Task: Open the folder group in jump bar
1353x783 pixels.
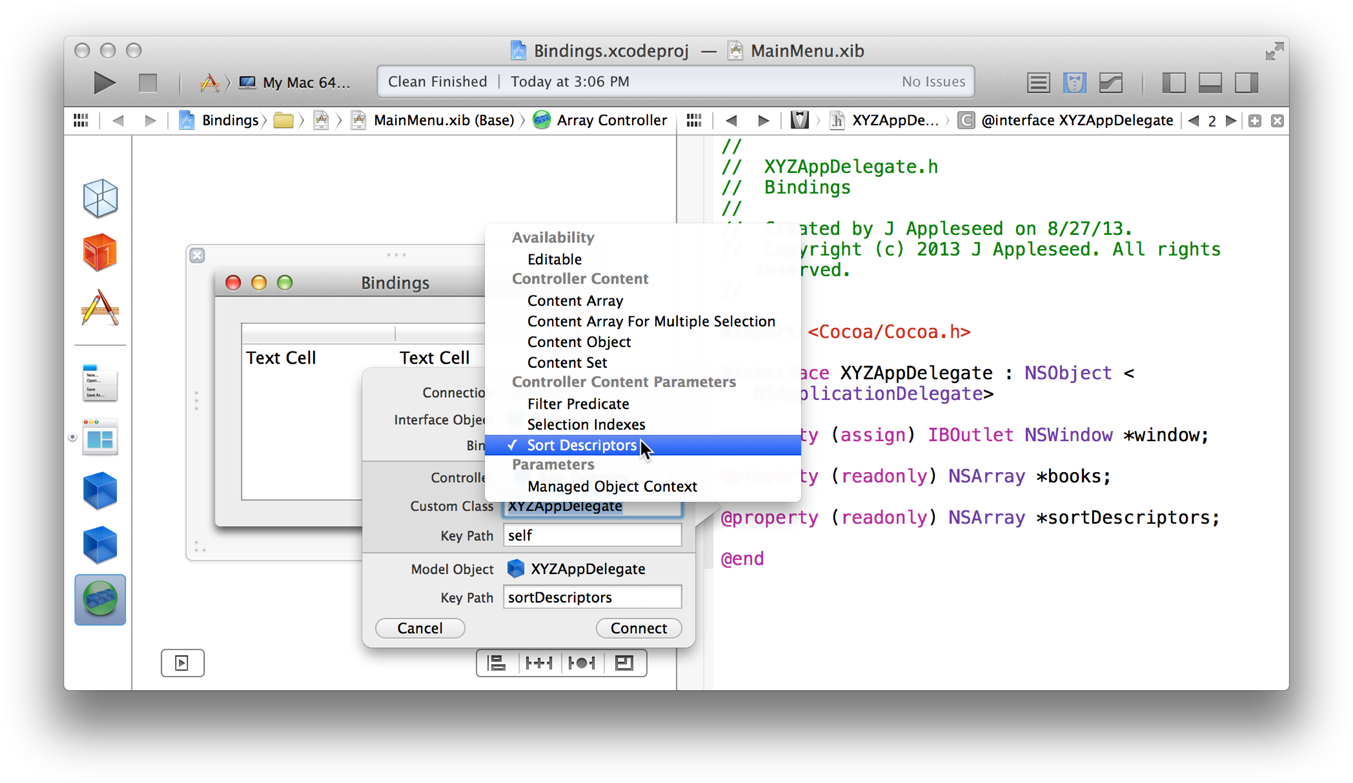Action: coord(284,120)
